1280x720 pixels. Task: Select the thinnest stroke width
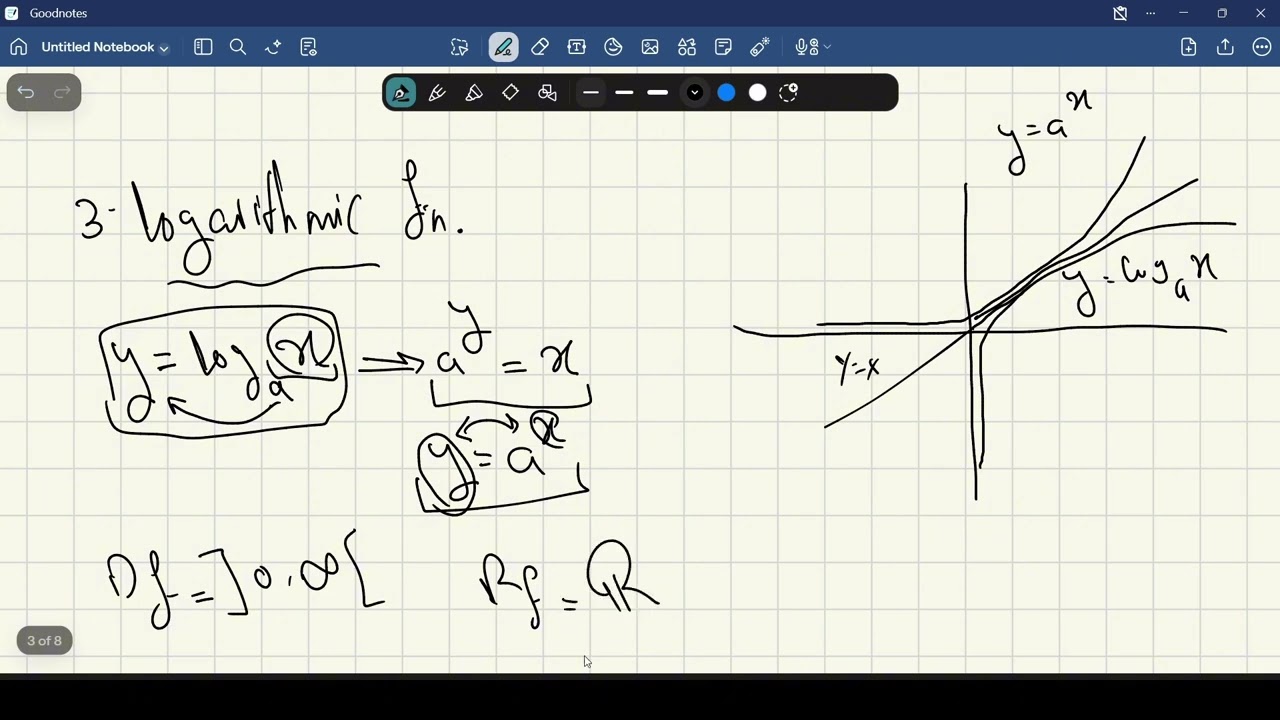[x=591, y=93]
